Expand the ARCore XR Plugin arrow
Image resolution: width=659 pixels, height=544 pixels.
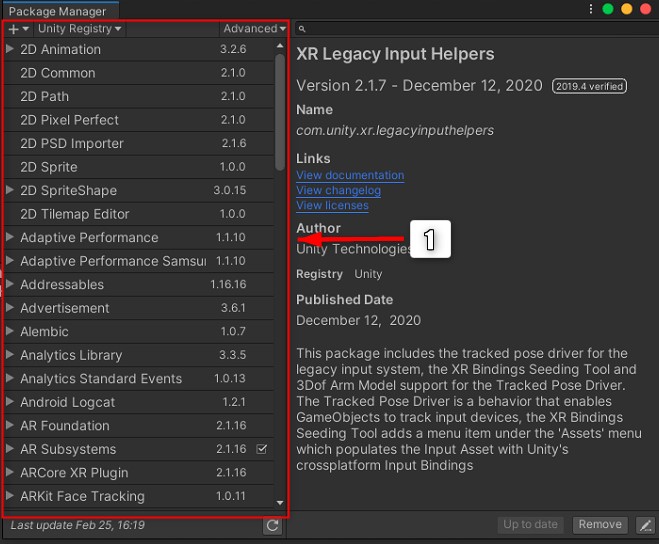coord(10,473)
